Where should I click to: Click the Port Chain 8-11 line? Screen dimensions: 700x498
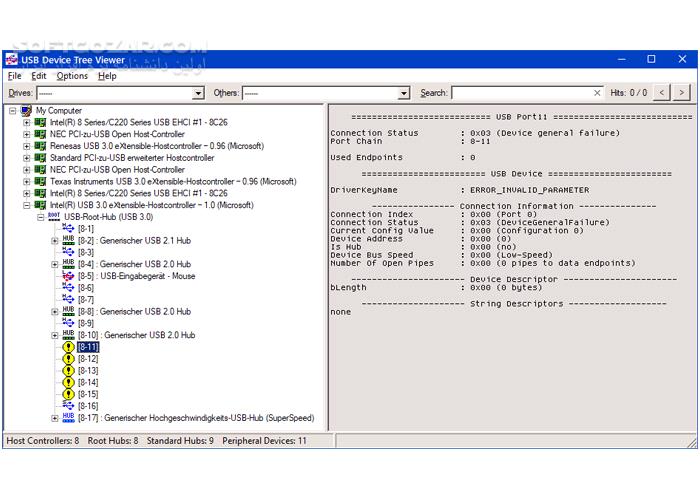click(x=410, y=141)
